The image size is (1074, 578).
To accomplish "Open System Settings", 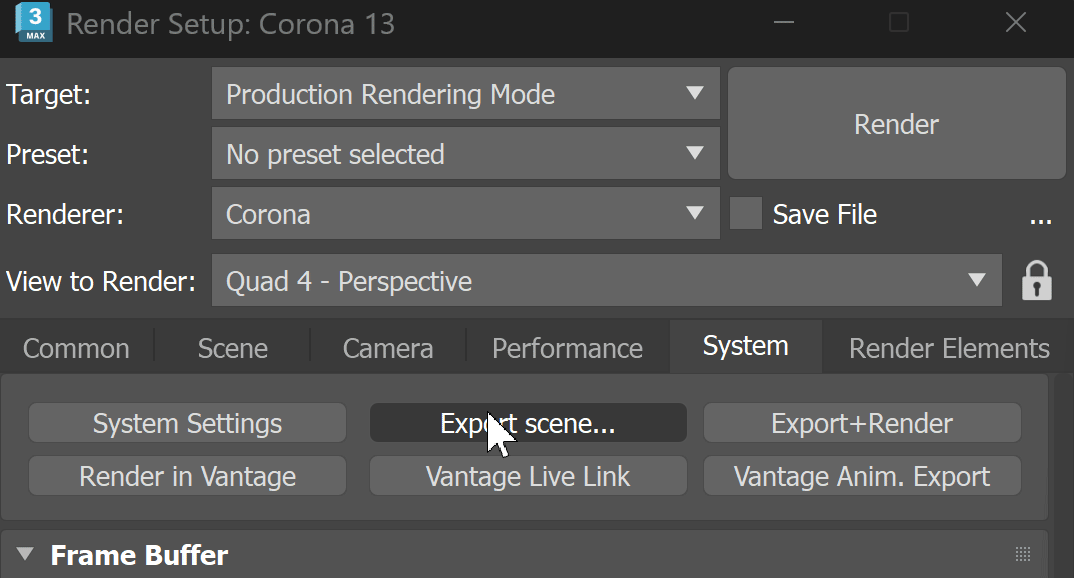I will click(x=187, y=423).
